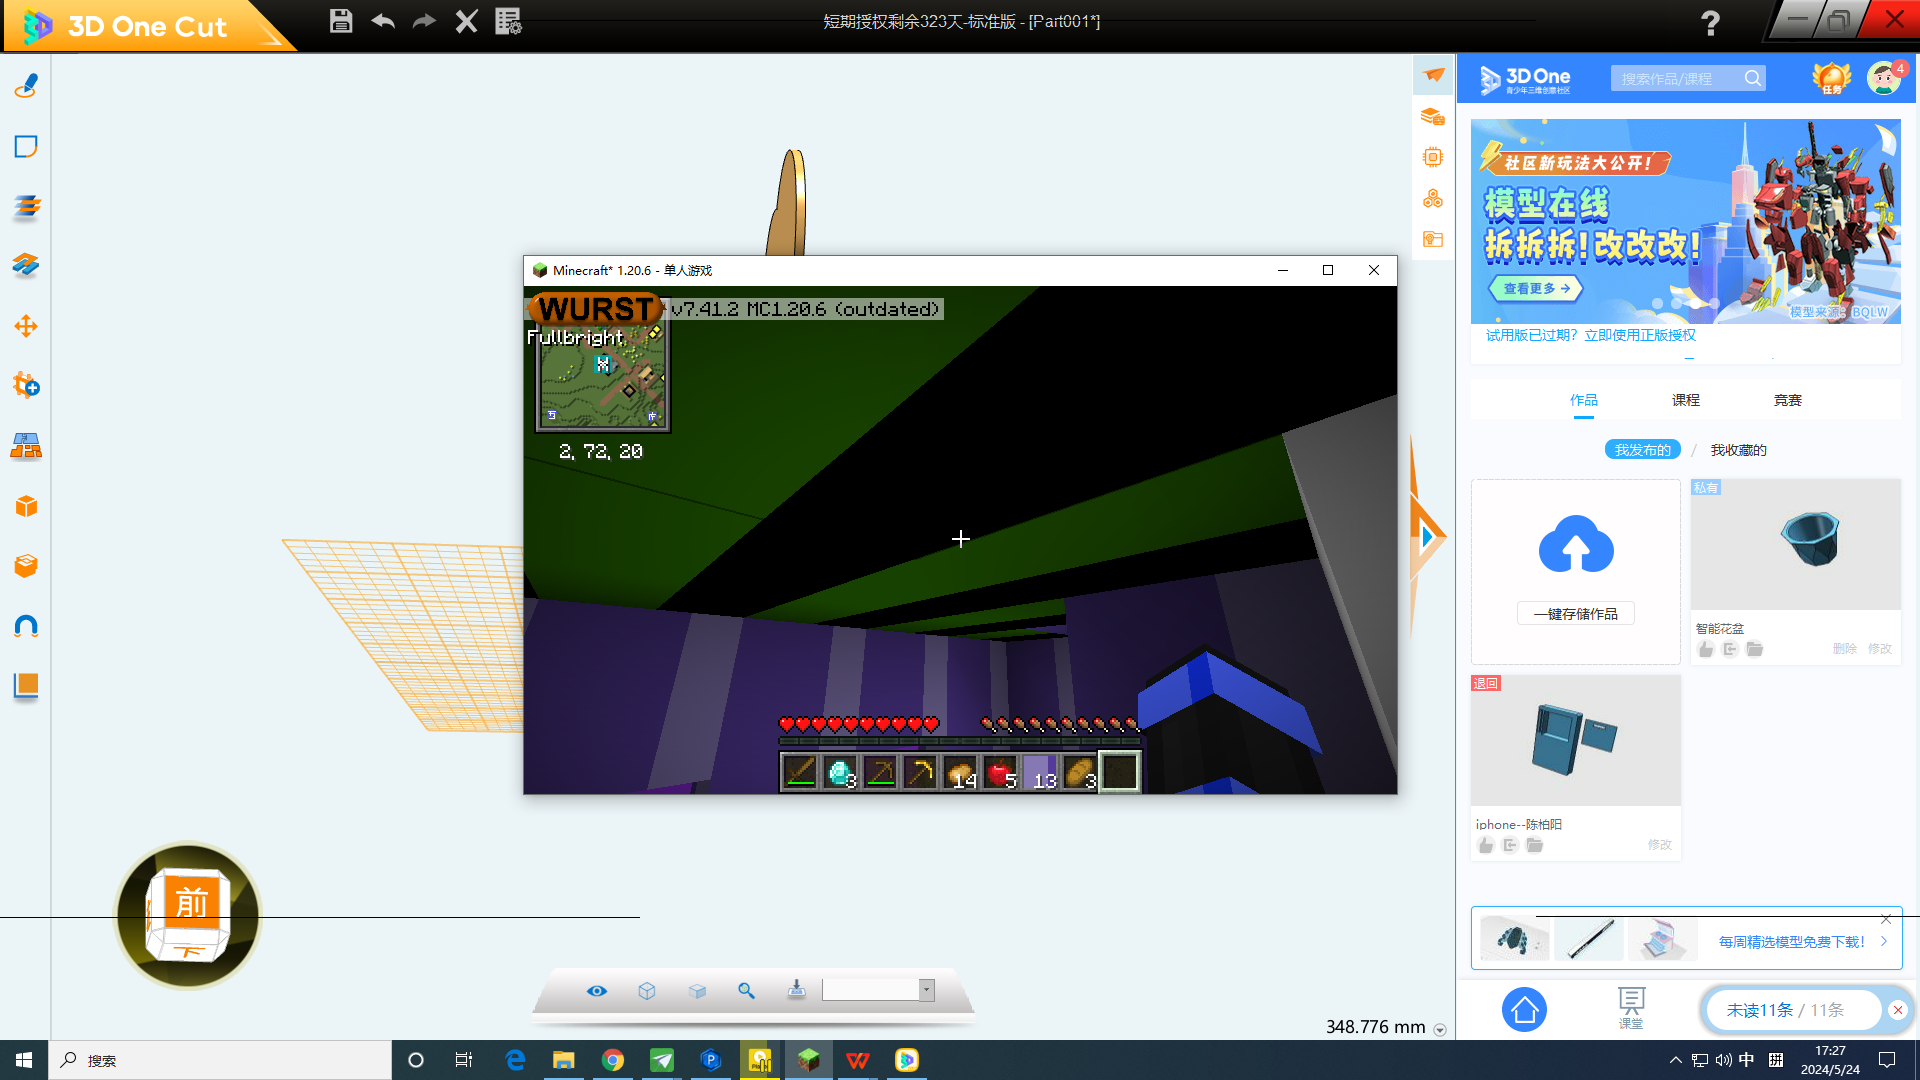The width and height of the screenshot is (1920, 1080).
Task: Click the undo arrow icon
Action: pos(382,21)
